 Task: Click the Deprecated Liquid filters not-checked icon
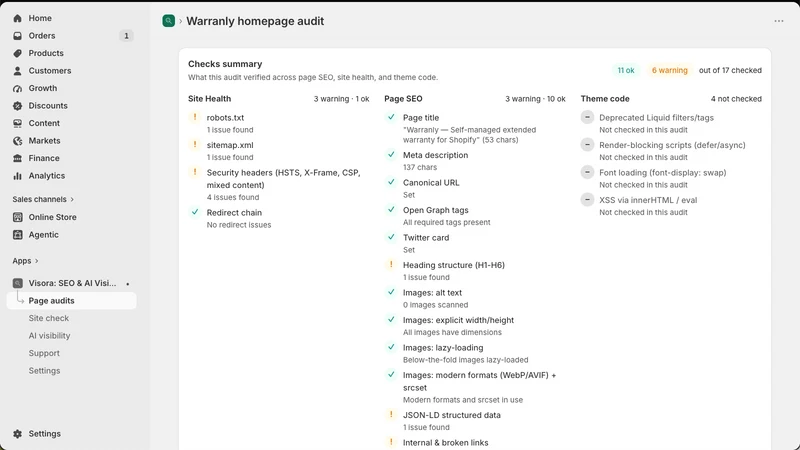[587, 117]
